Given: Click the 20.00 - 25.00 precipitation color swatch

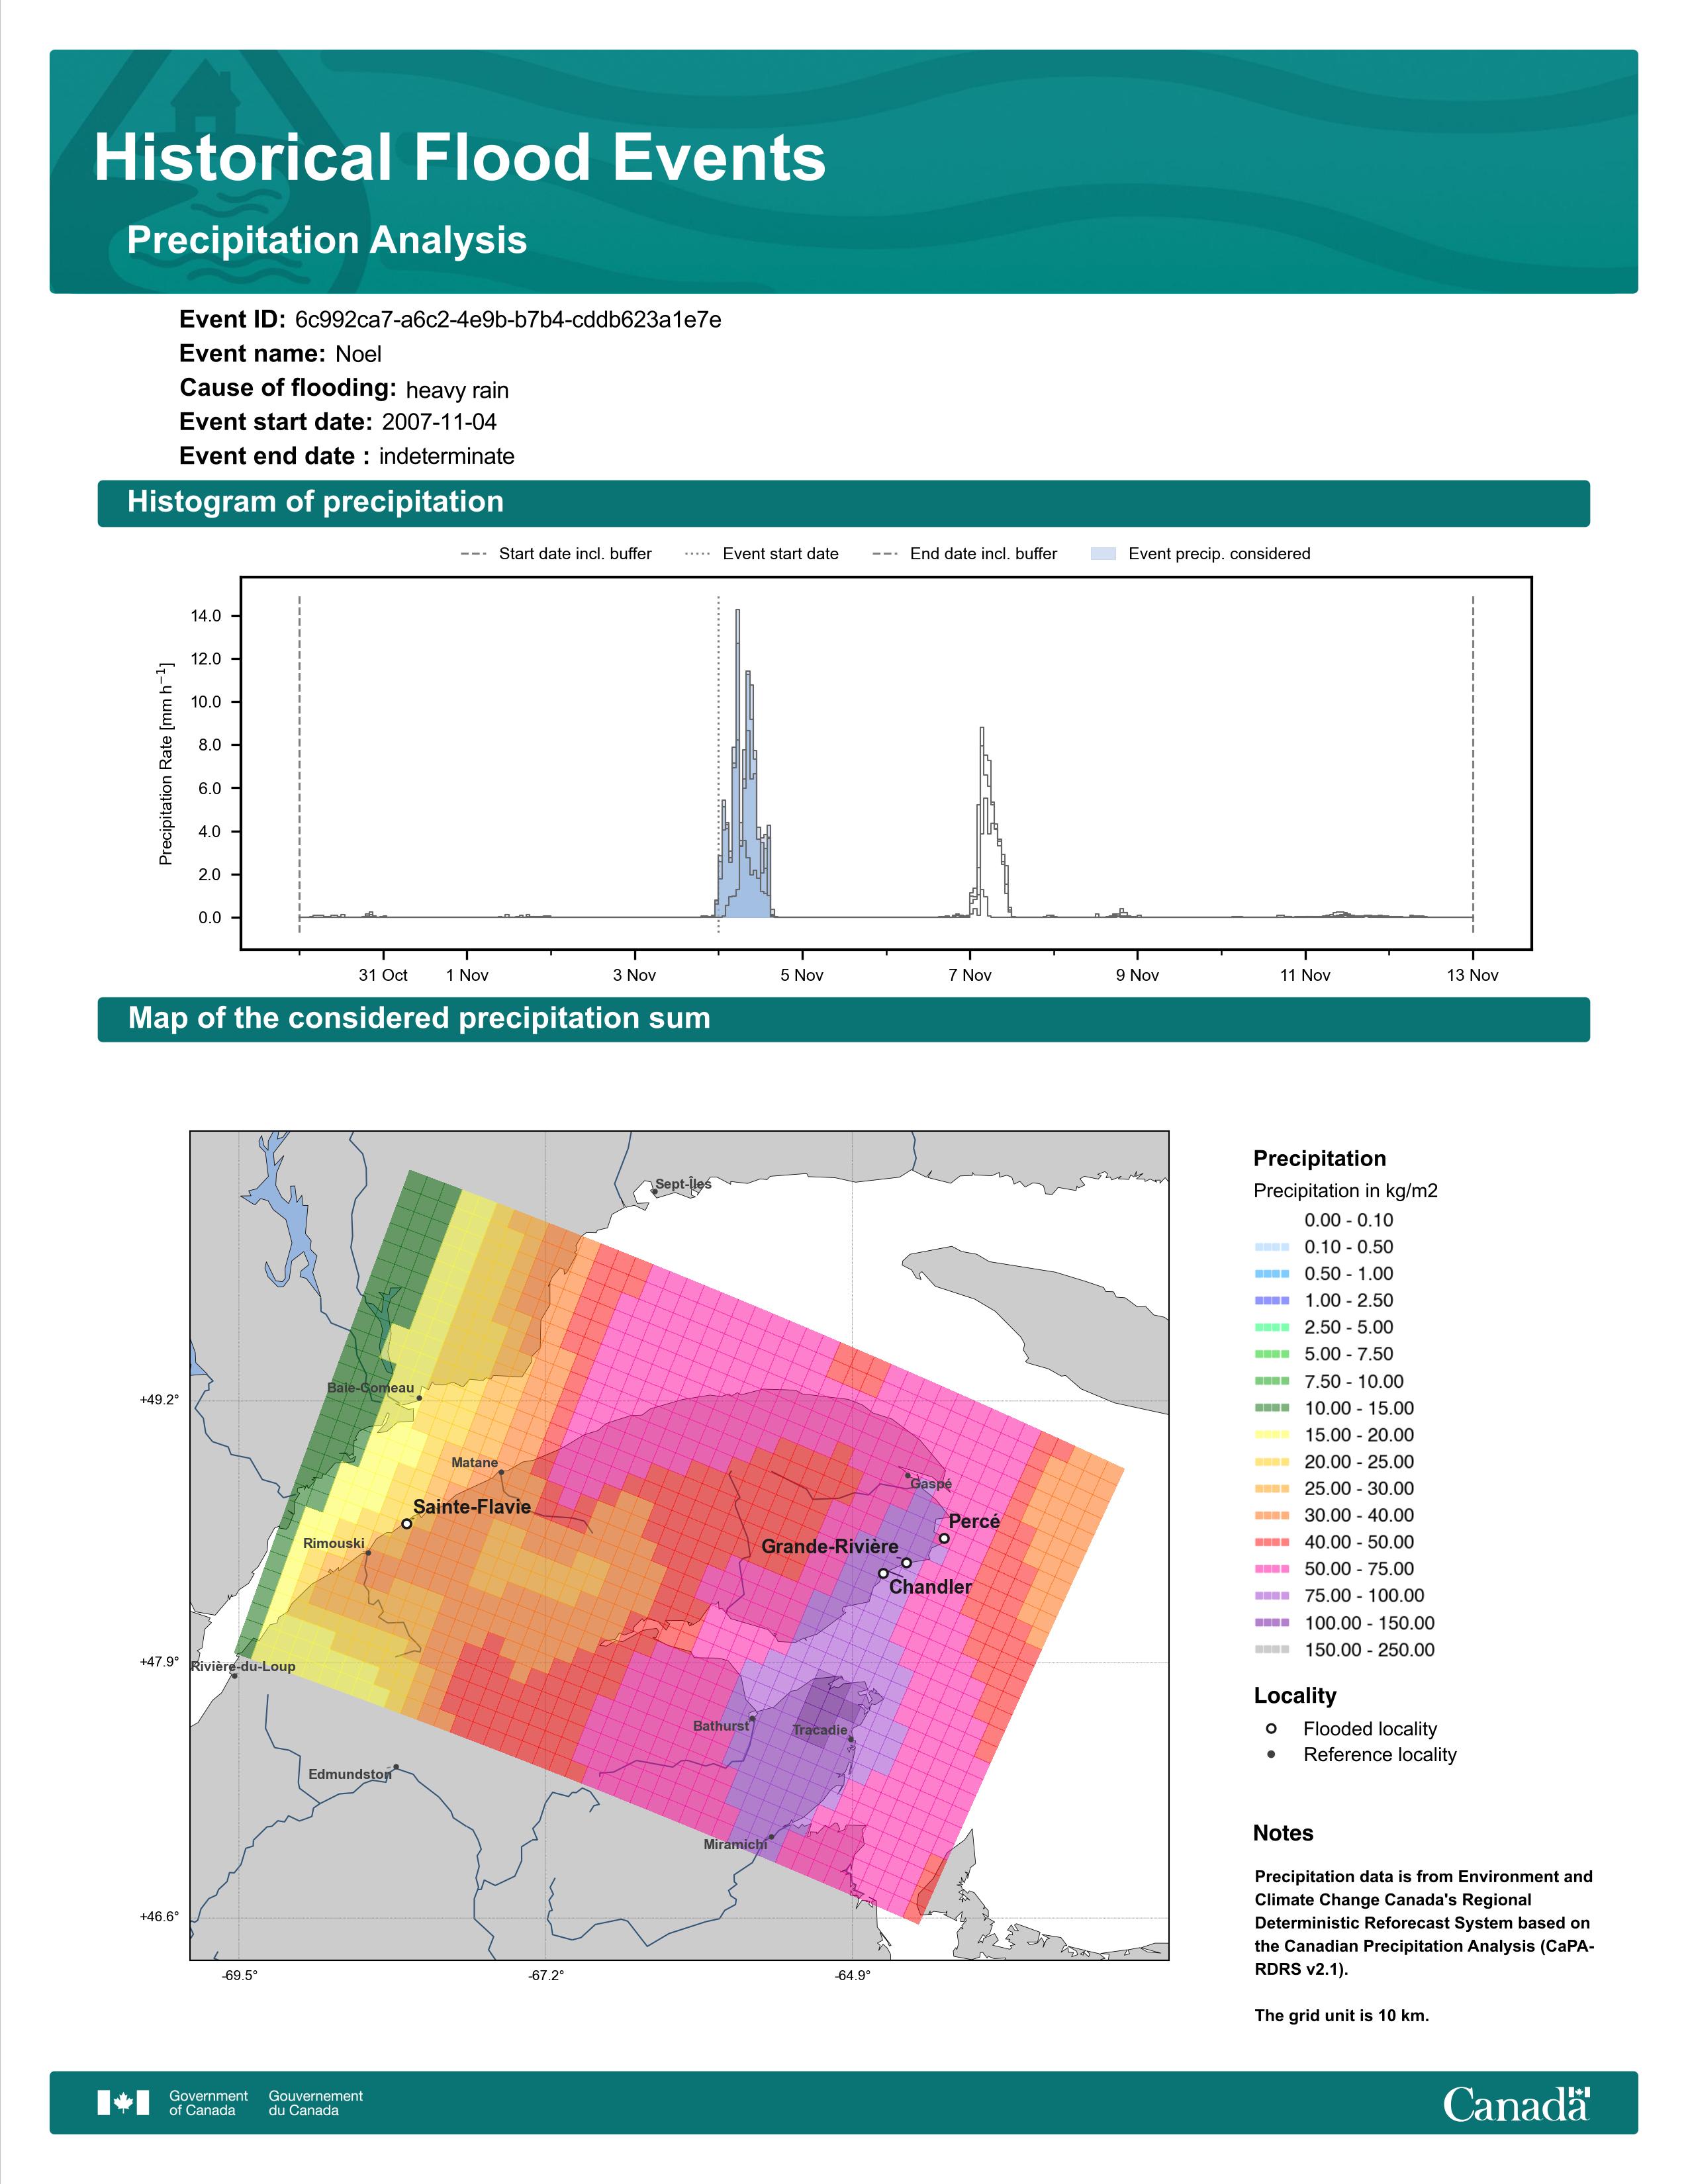Looking at the screenshot, I should [1272, 1462].
